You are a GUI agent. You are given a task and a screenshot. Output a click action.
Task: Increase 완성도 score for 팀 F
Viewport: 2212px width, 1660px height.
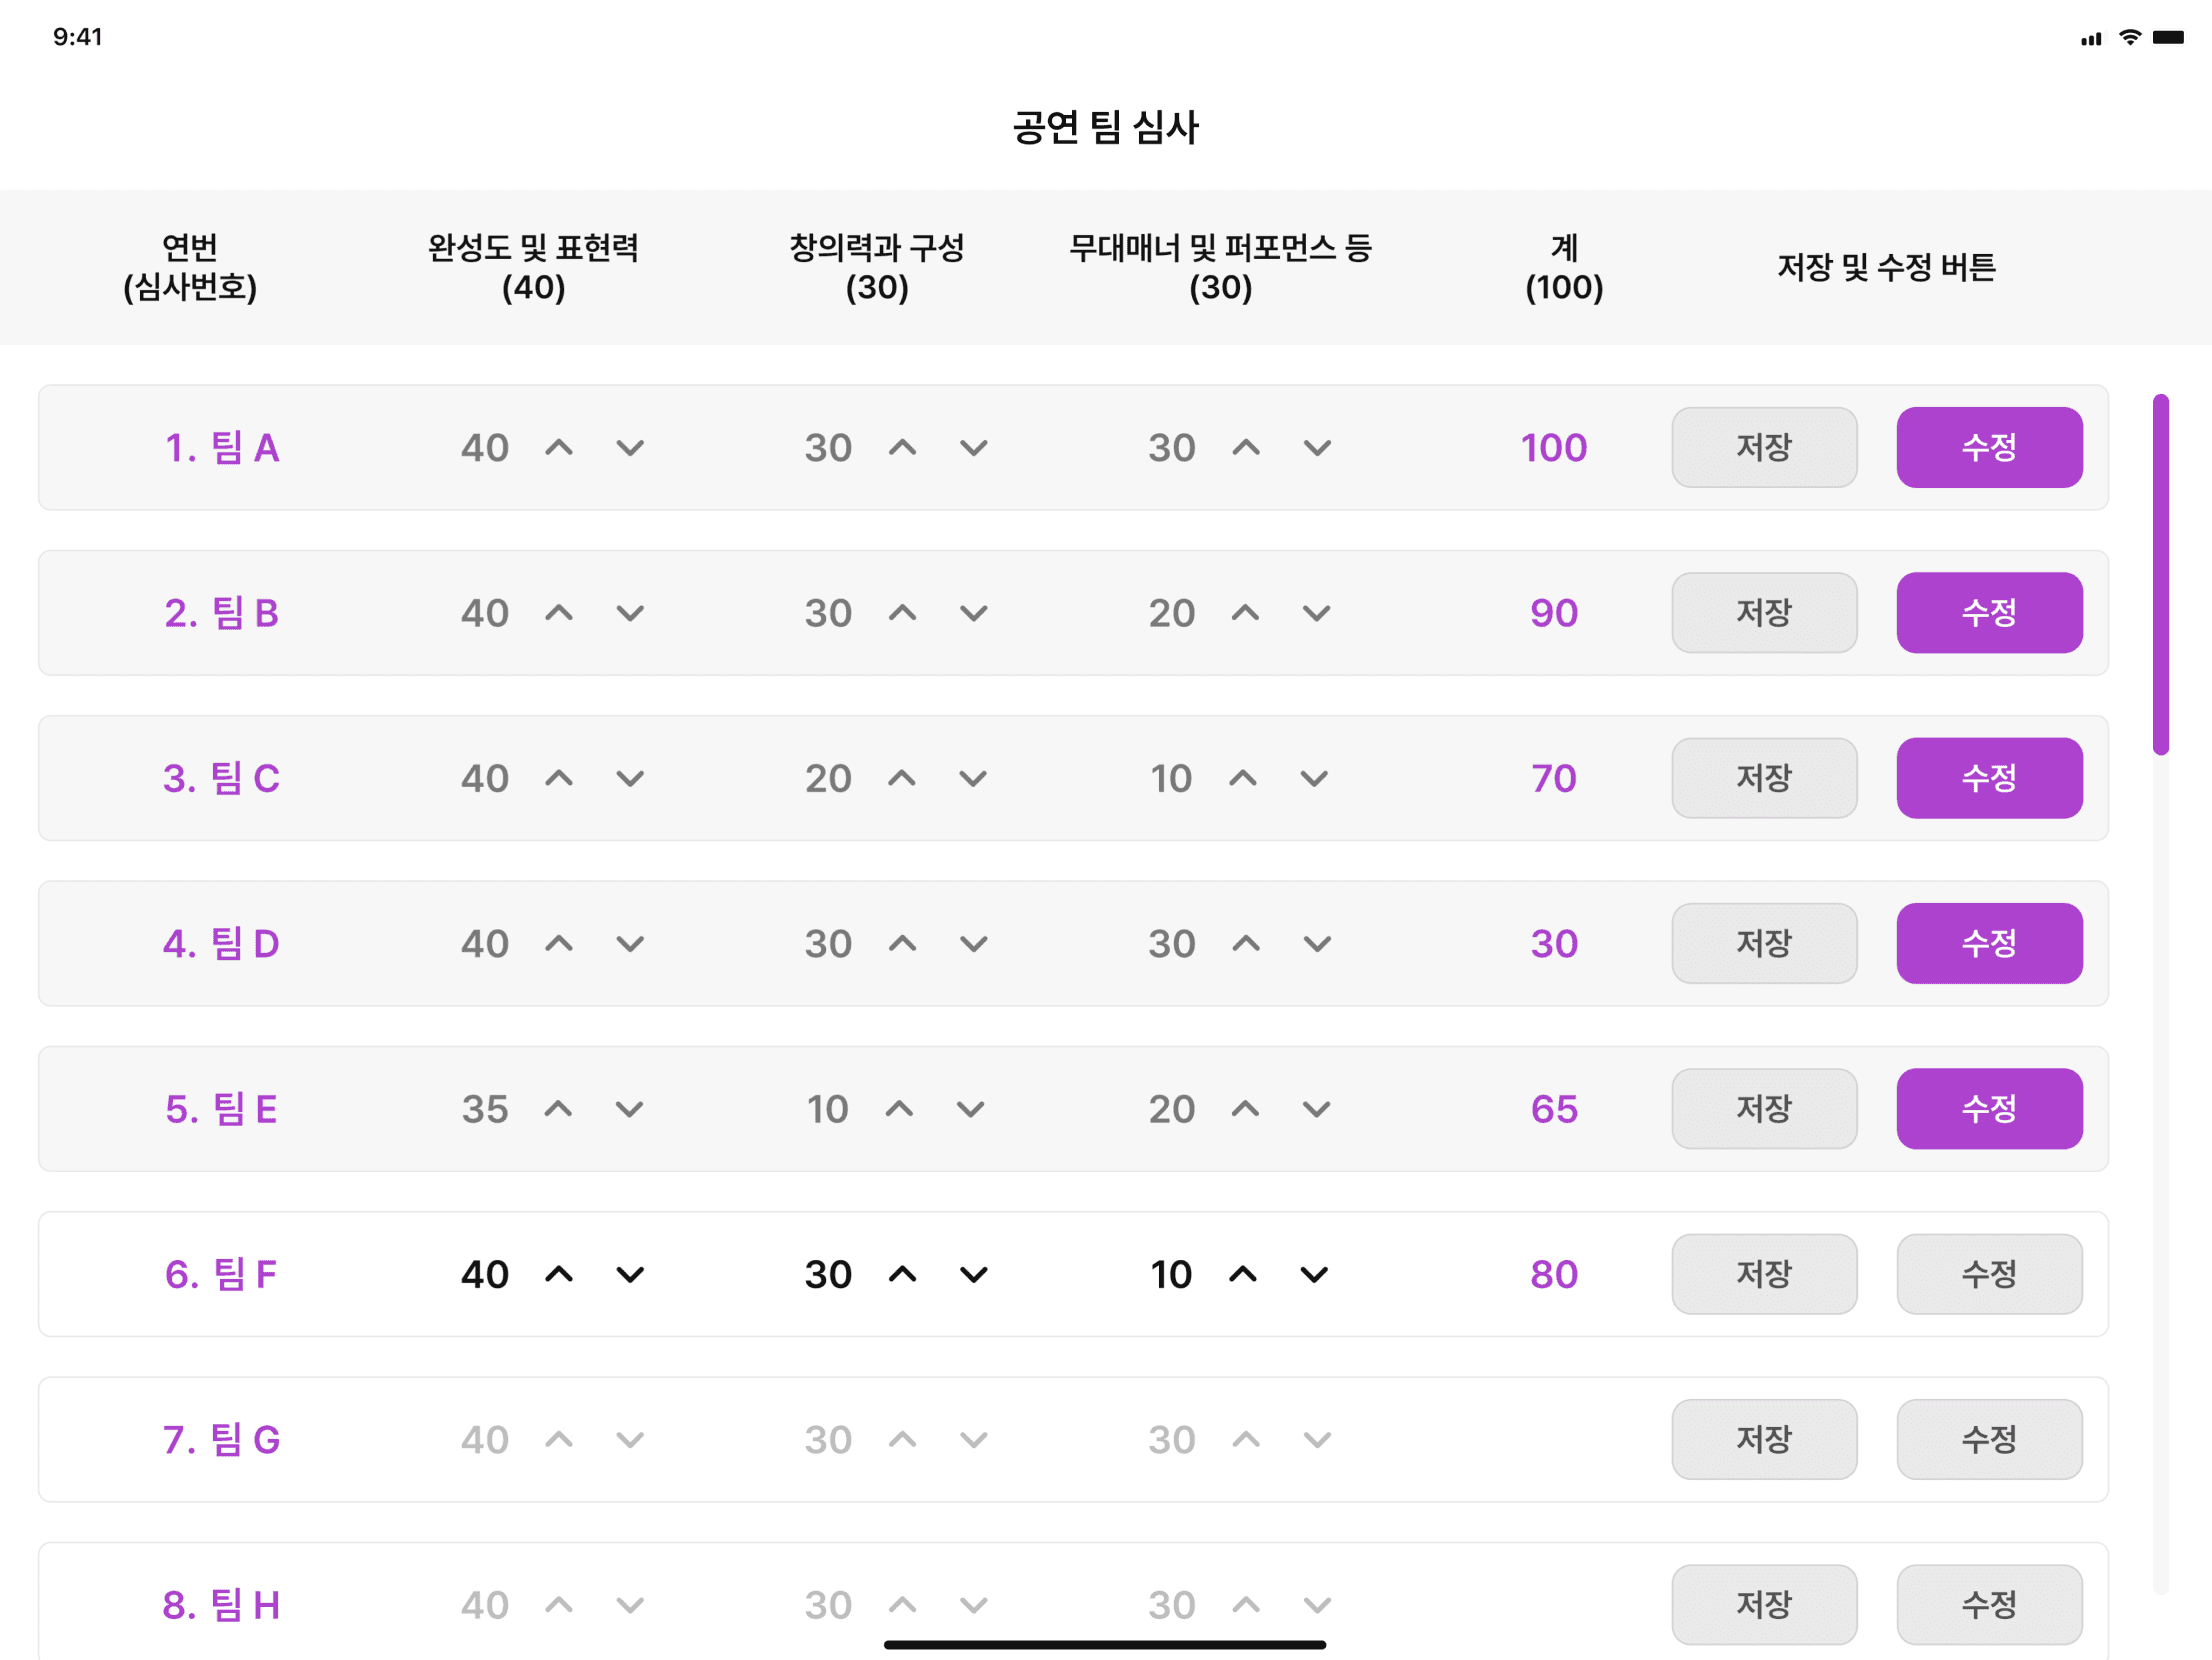(x=559, y=1274)
